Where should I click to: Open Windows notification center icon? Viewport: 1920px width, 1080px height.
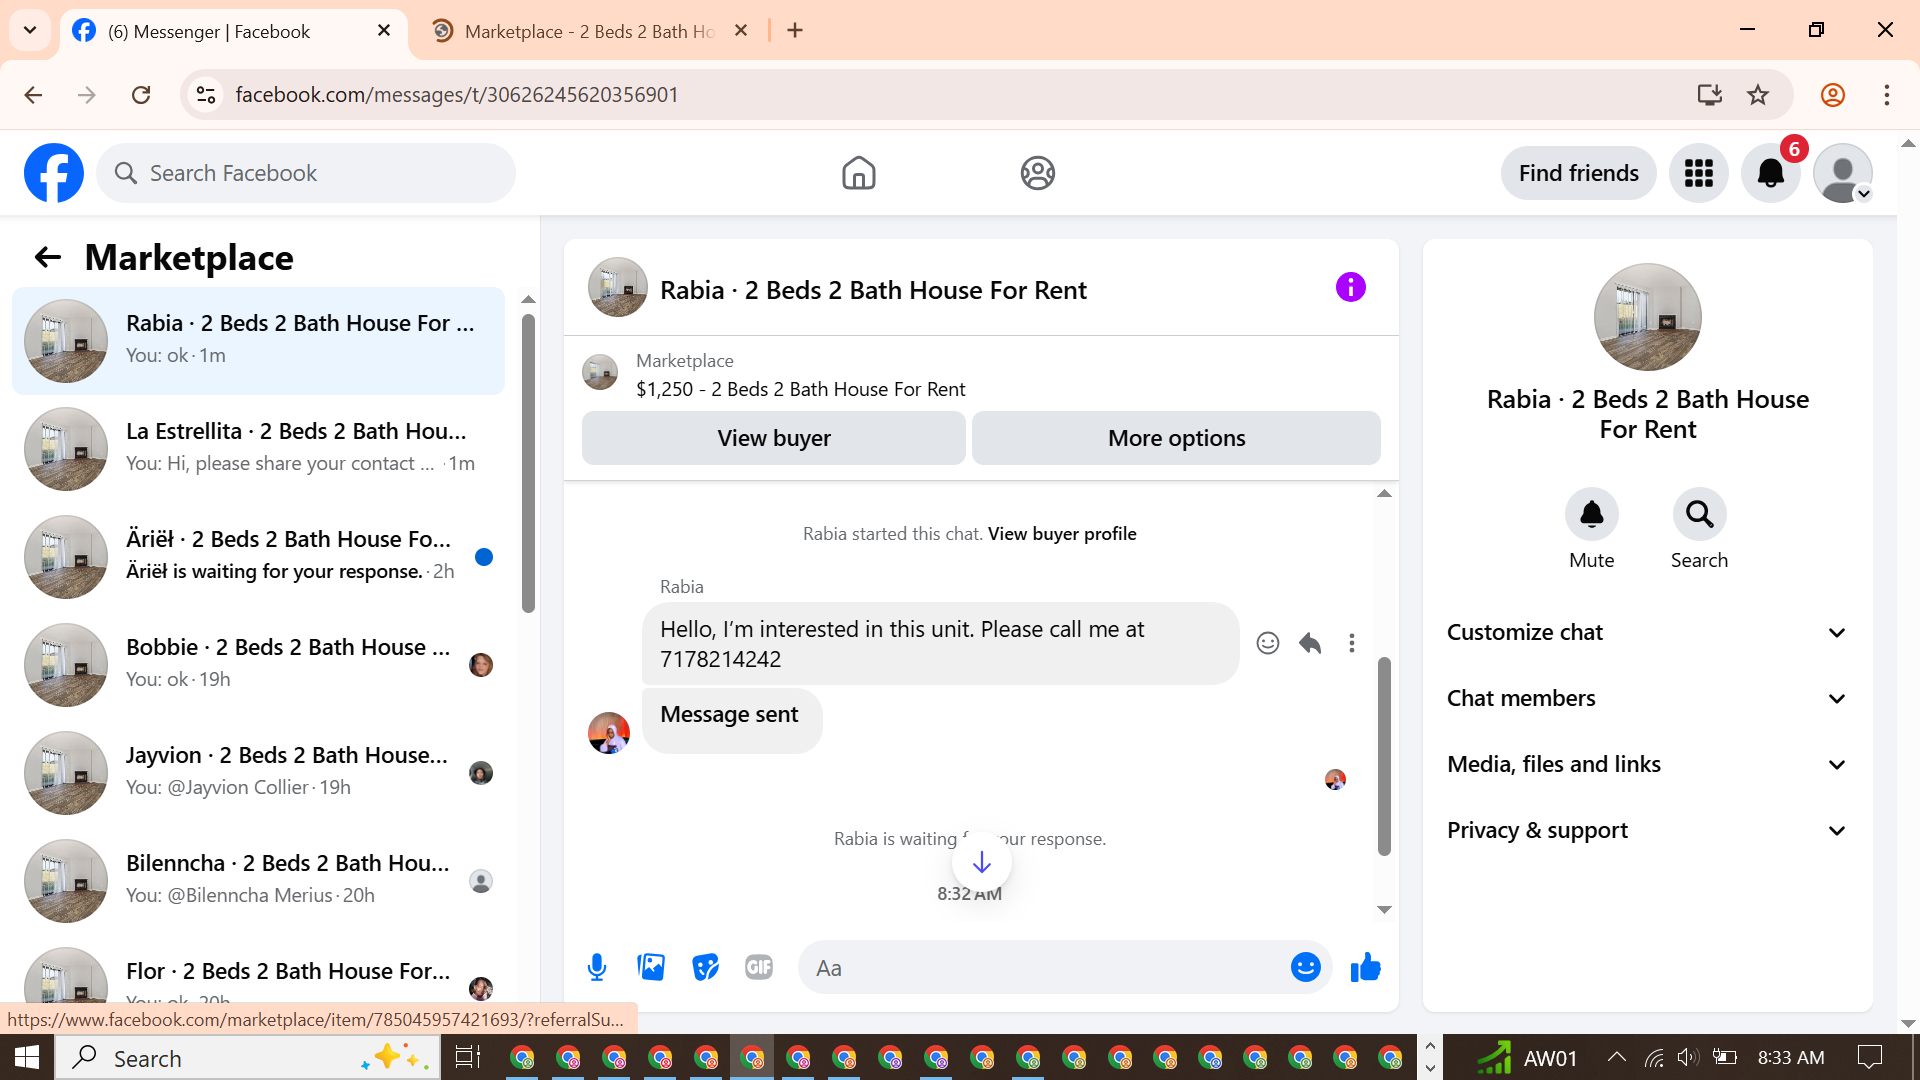(x=1869, y=1057)
